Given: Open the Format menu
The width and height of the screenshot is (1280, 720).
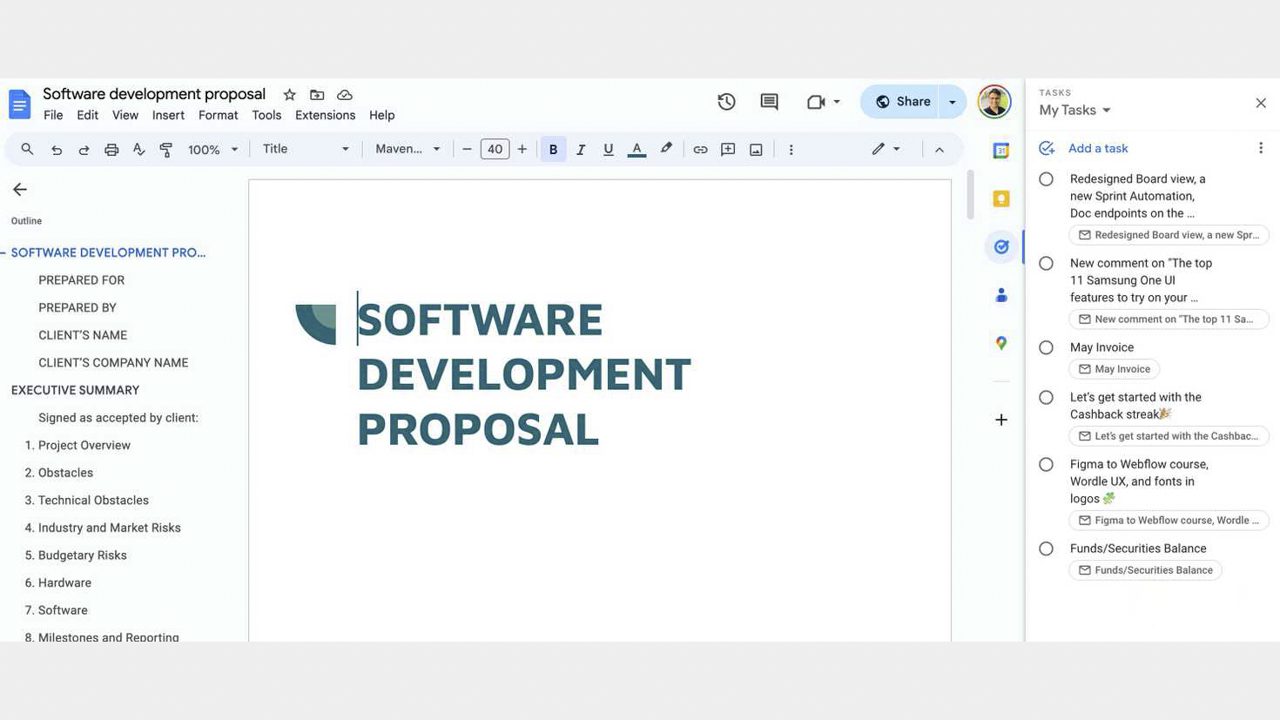Looking at the screenshot, I should 218,115.
